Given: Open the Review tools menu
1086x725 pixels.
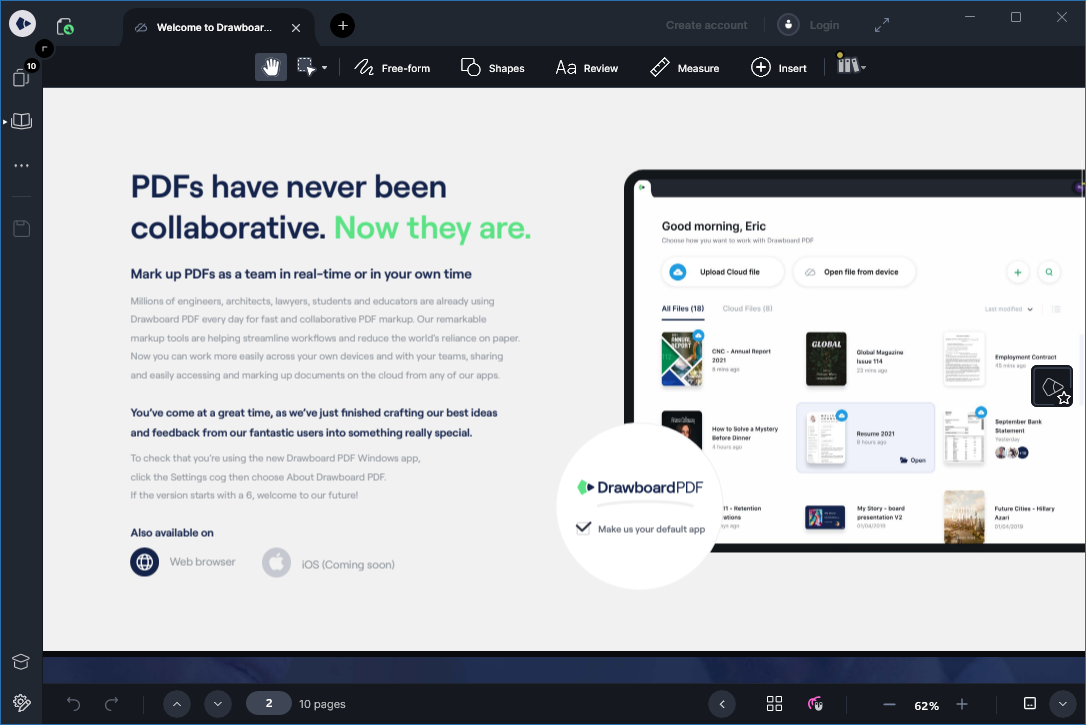Looking at the screenshot, I should coord(587,68).
